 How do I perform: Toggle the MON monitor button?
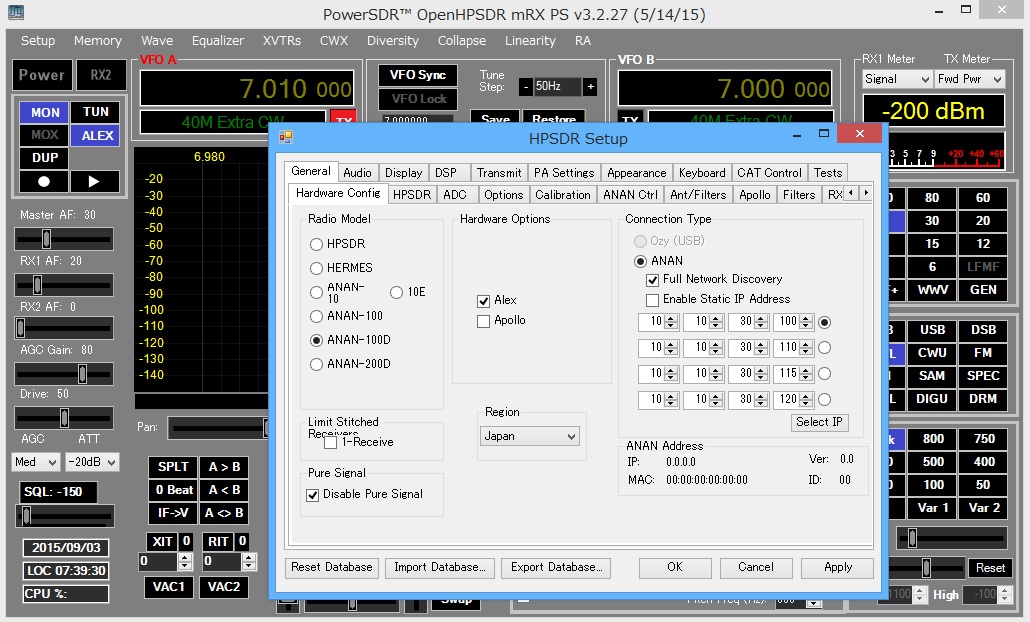click(x=44, y=112)
